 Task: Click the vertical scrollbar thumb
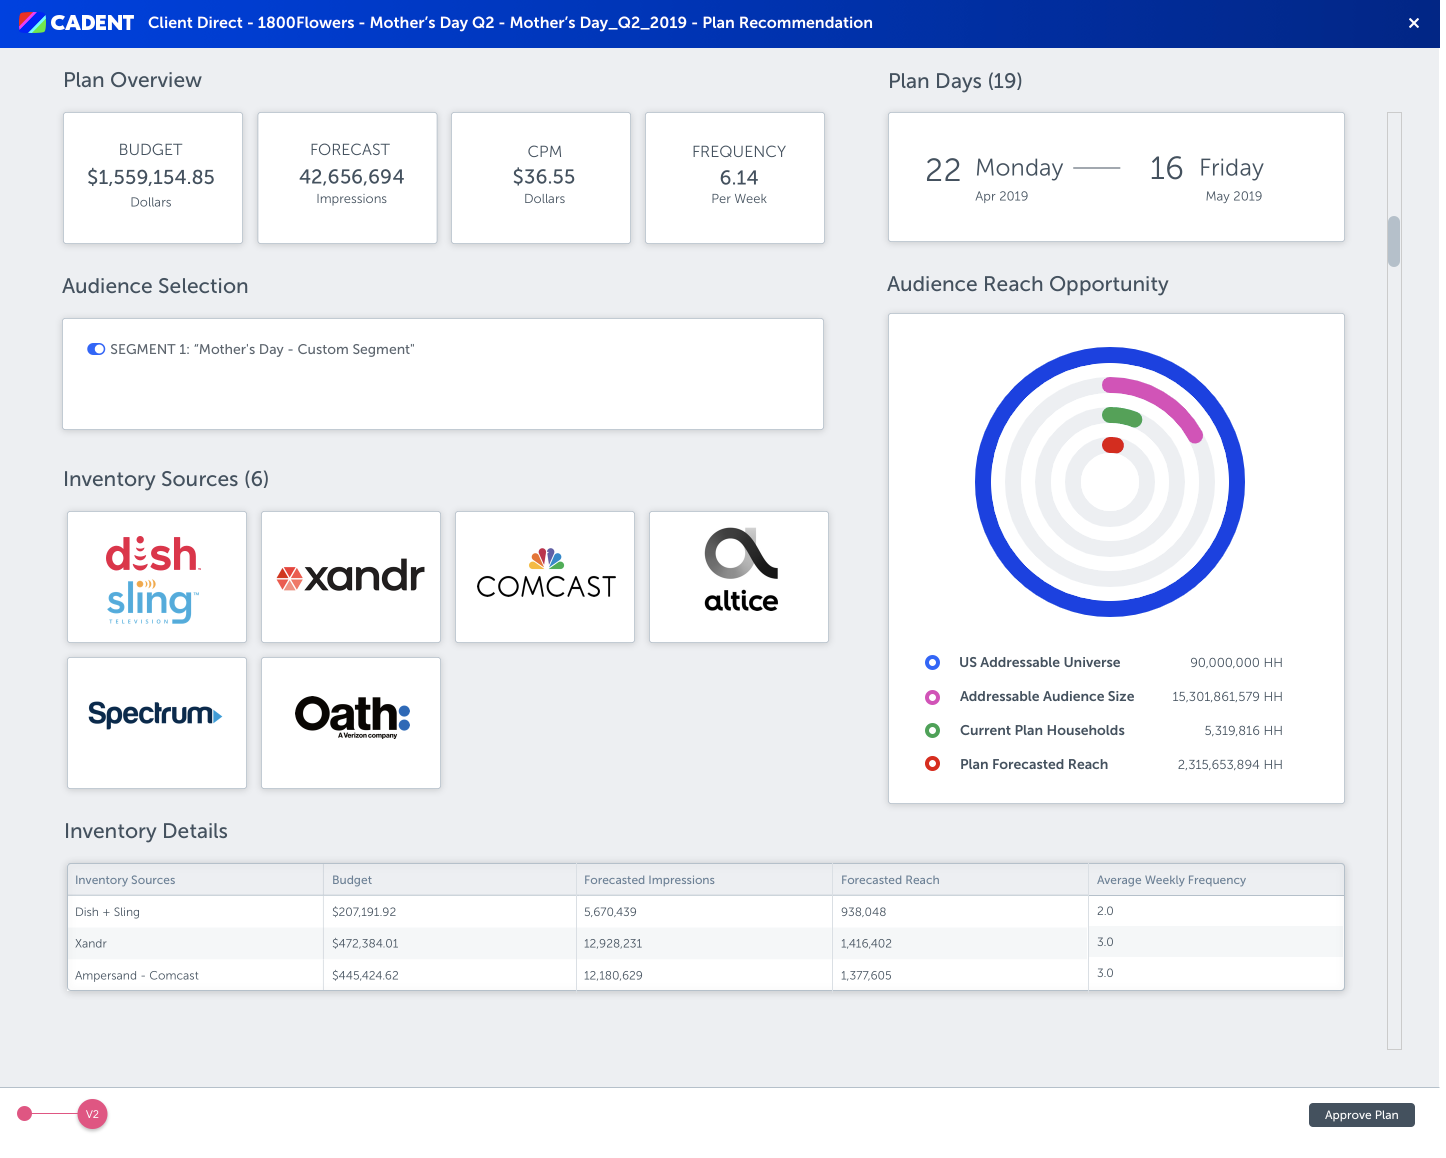pyautogui.click(x=1394, y=241)
